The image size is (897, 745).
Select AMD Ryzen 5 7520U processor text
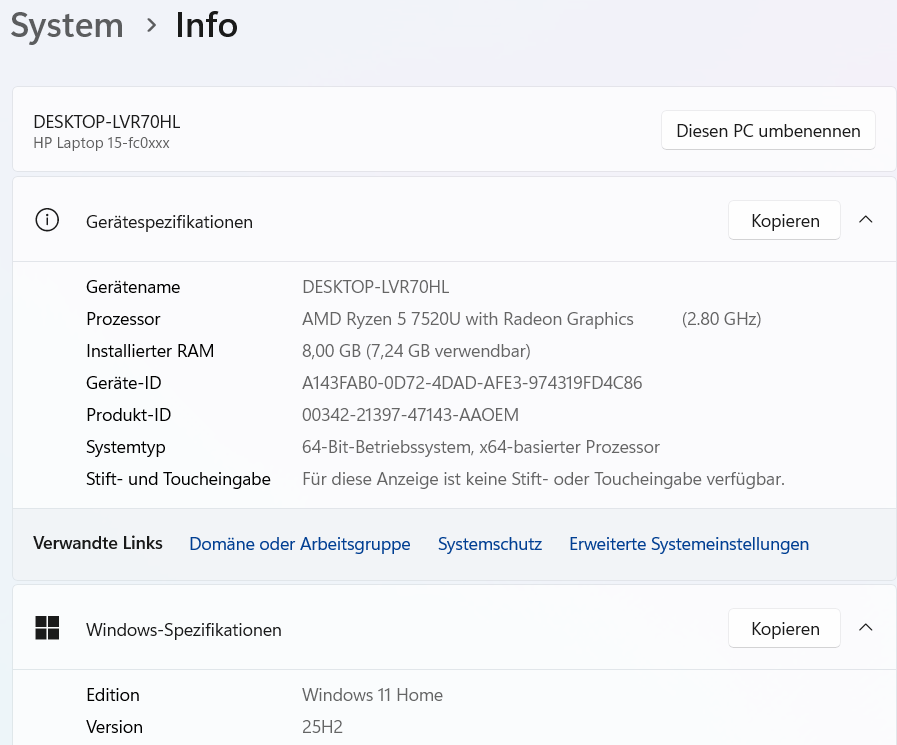tap(467, 319)
